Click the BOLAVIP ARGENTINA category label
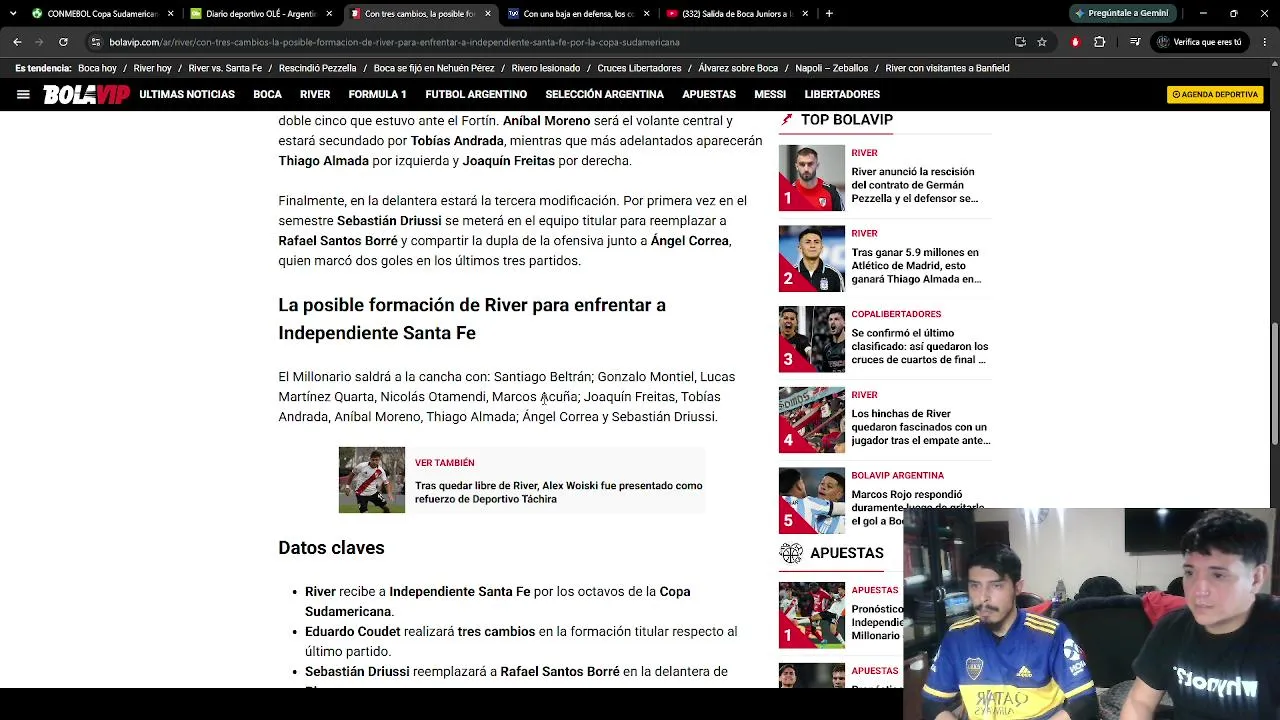 tap(897, 475)
